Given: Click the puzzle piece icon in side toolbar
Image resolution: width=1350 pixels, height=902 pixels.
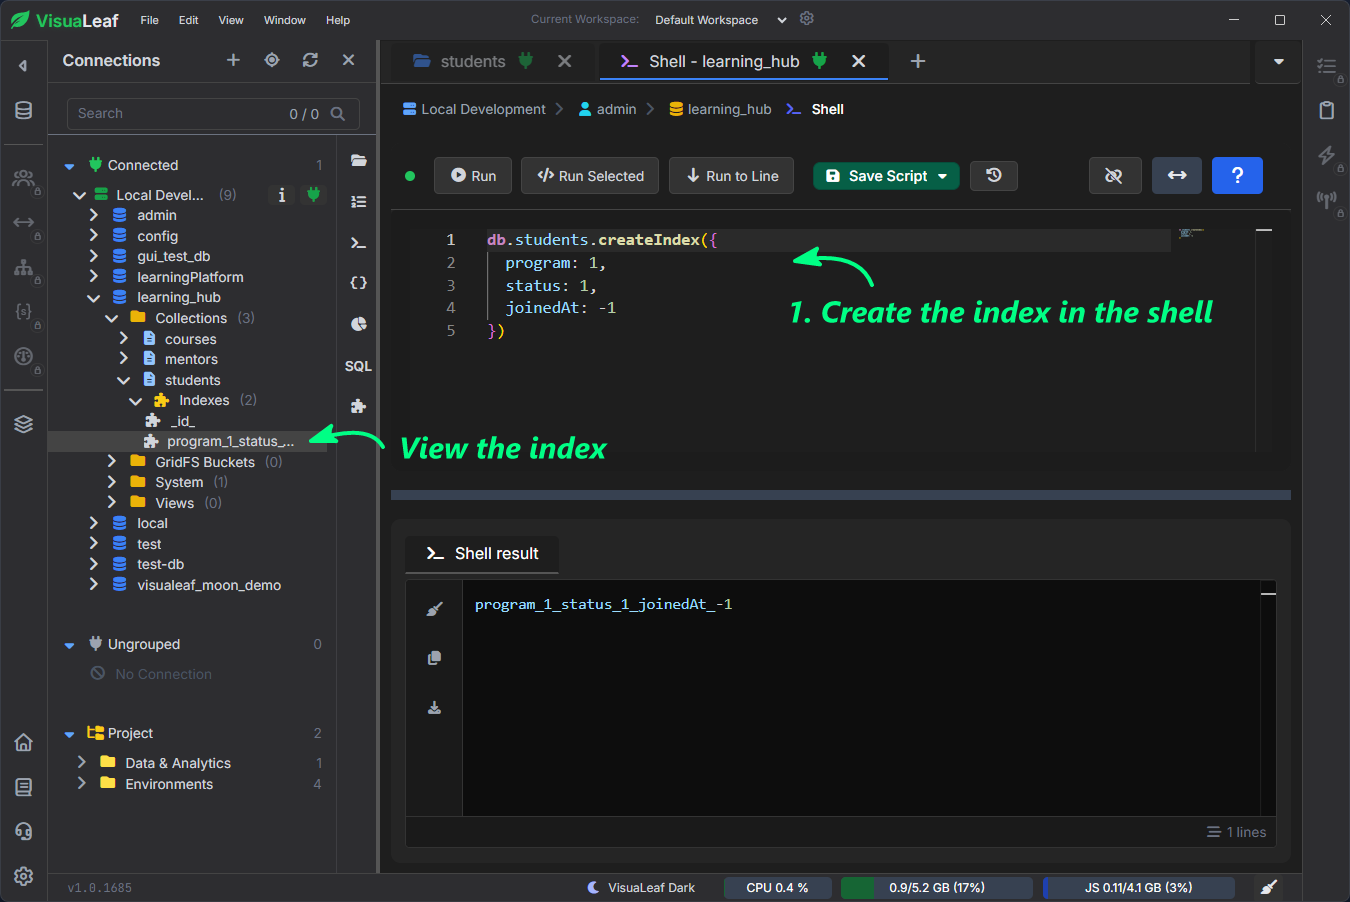Looking at the screenshot, I should pos(358,406).
